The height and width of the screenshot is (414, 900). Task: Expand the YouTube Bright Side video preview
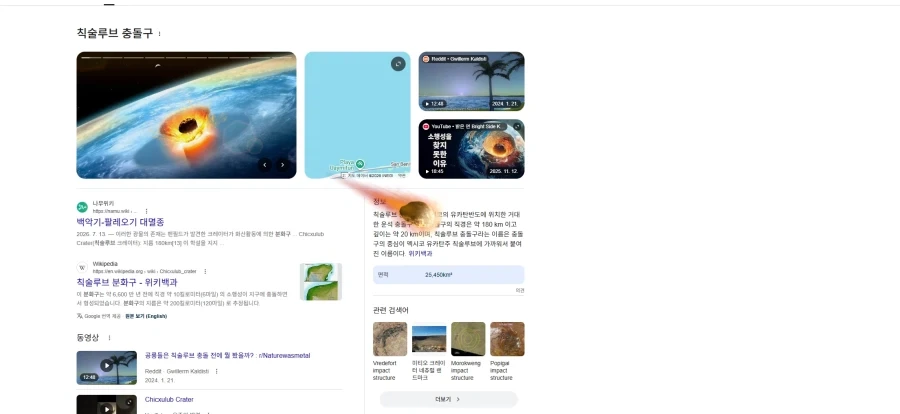click(517, 126)
